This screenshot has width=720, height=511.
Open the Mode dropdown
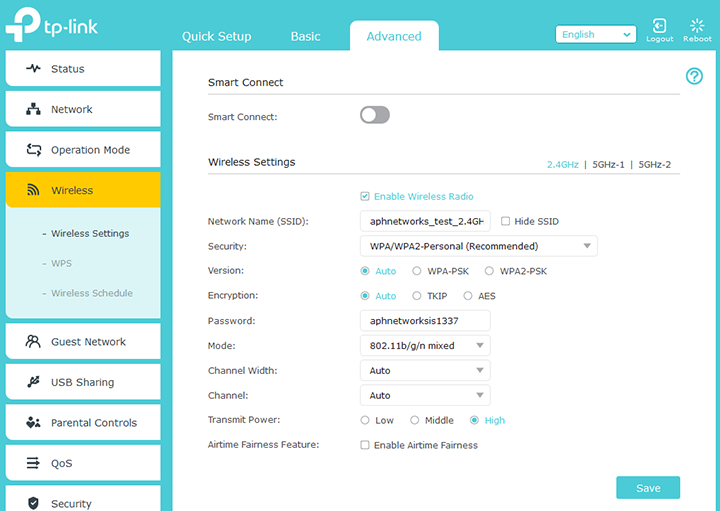tap(424, 346)
